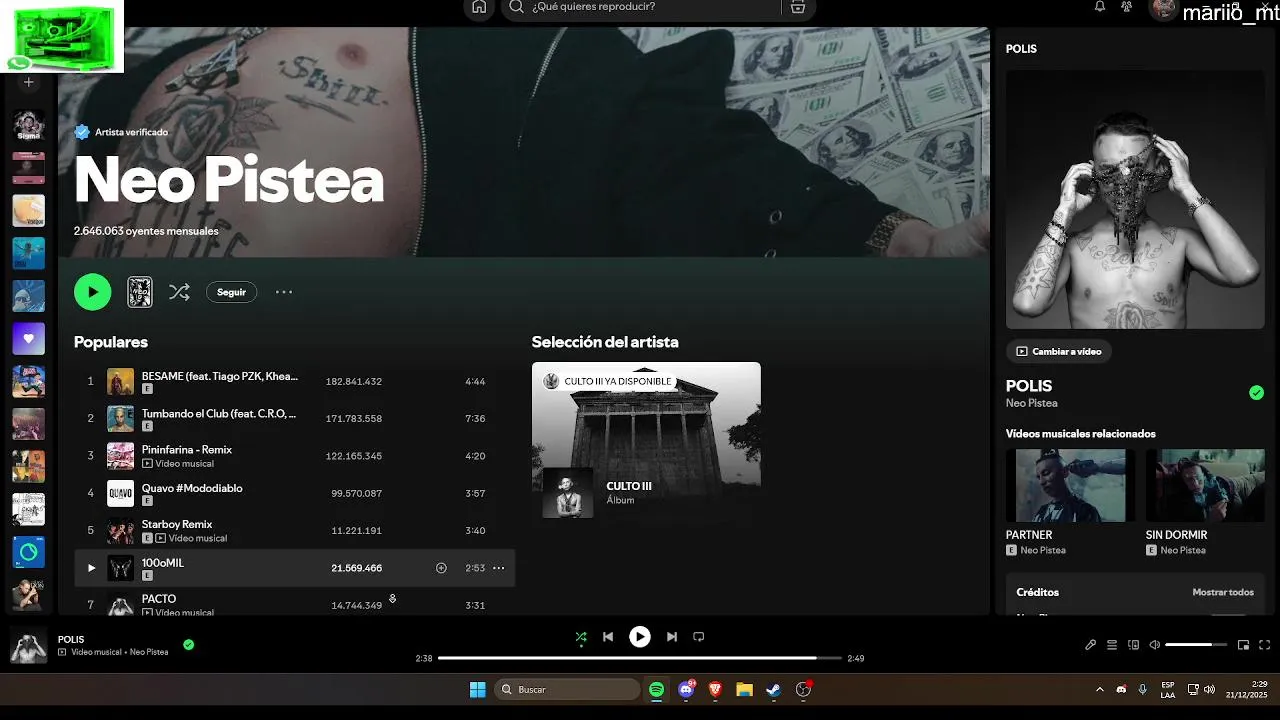Expand credits with Mostrar todos
The width and height of the screenshot is (1280, 720).
click(x=1223, y=592)
